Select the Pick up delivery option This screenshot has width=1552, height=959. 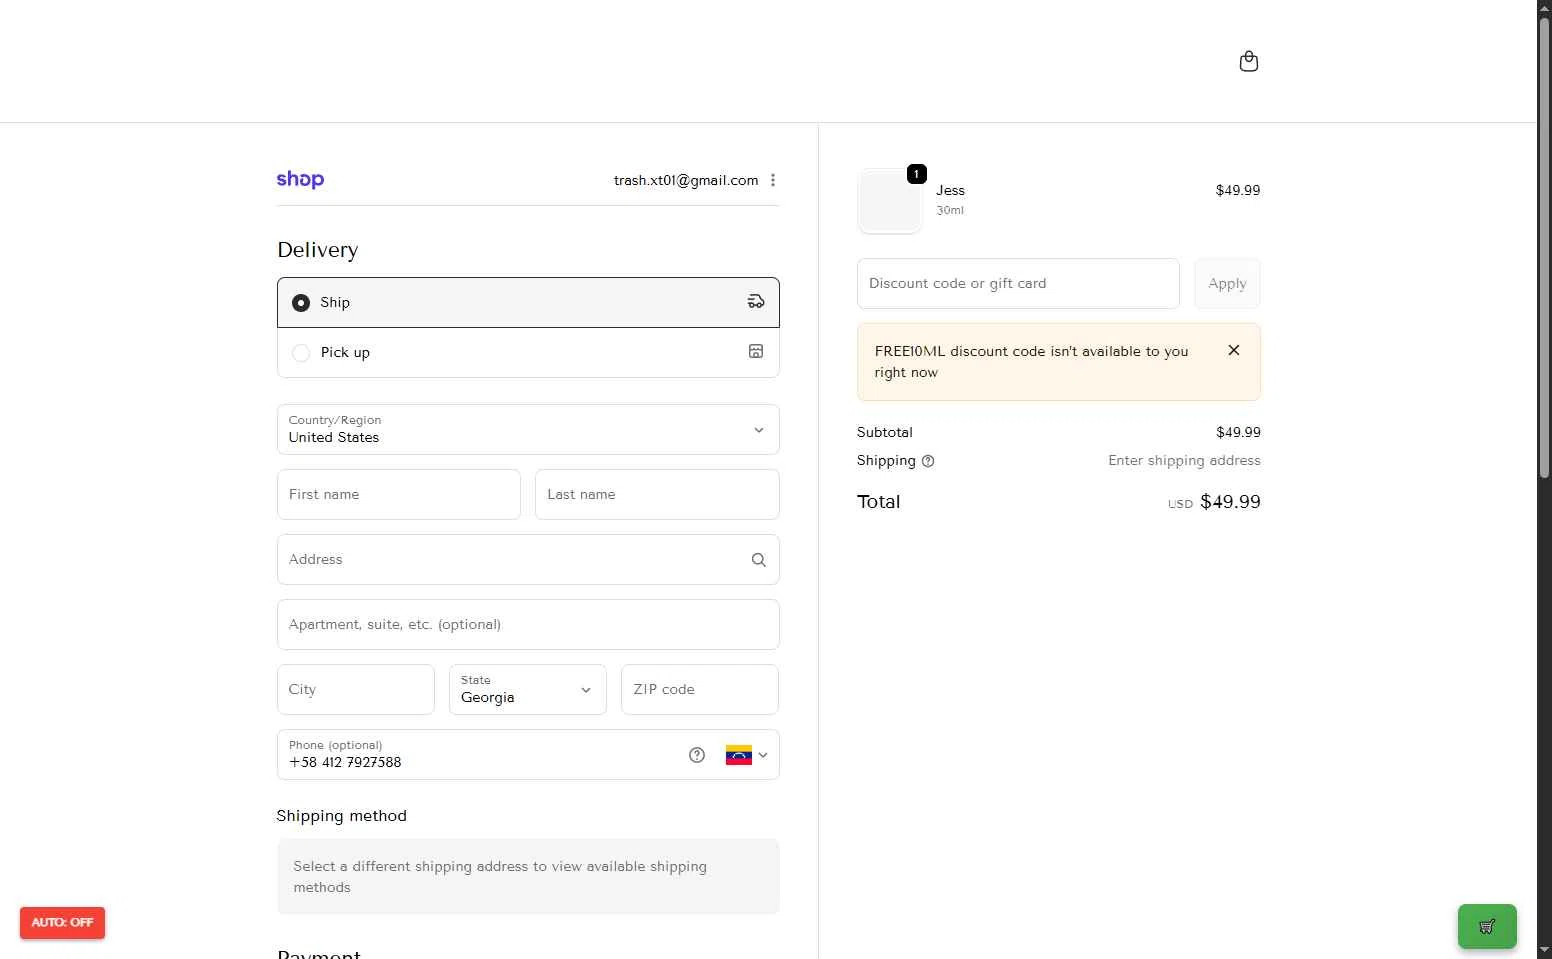point(528,352)
